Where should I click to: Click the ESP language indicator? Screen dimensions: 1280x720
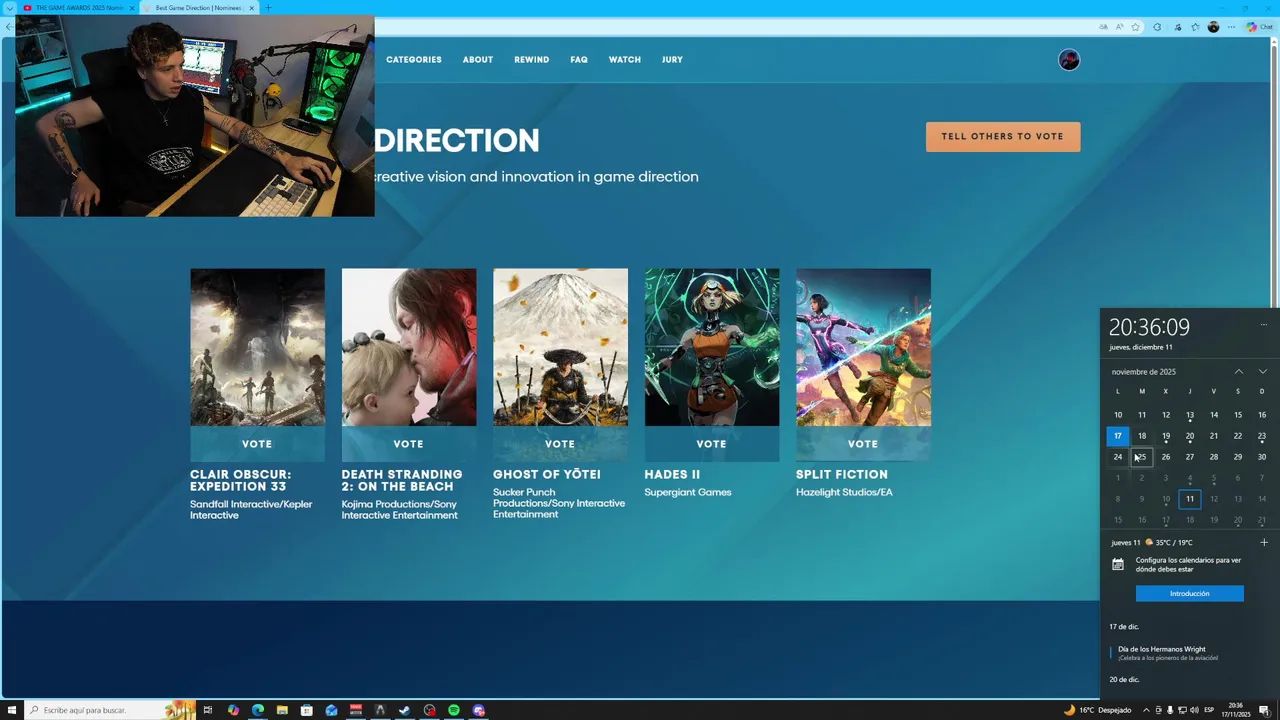1208,710
